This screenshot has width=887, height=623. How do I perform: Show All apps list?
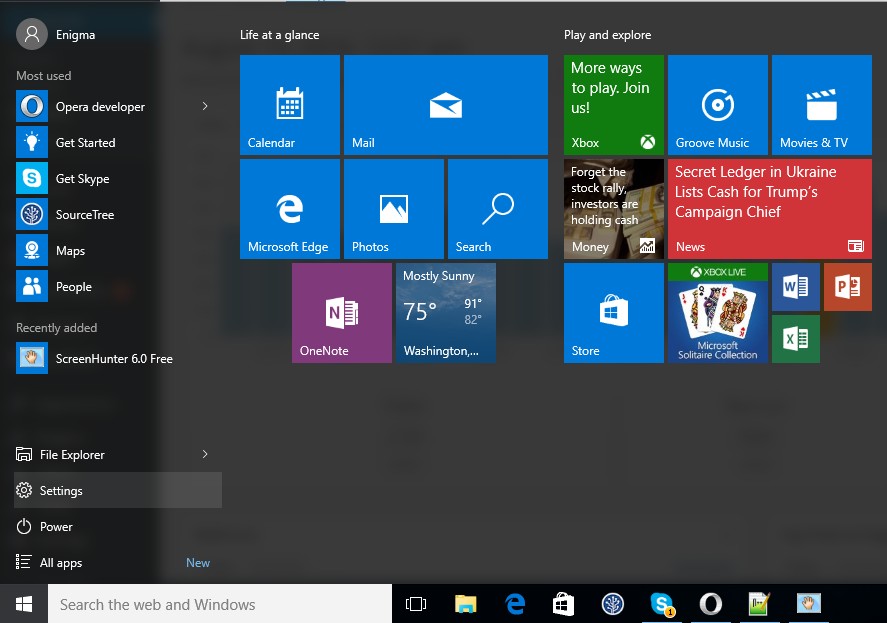tap(118, 562)
